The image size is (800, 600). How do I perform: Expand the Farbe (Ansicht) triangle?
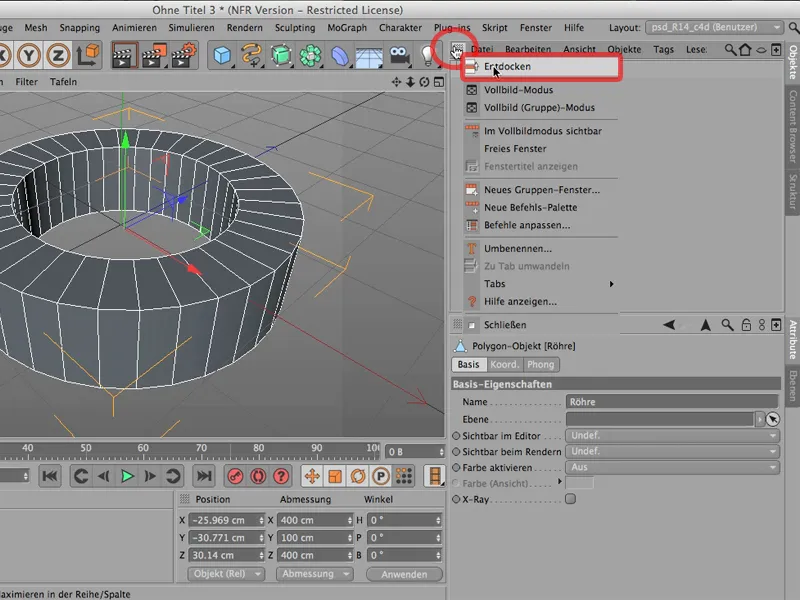pos(560,481)
